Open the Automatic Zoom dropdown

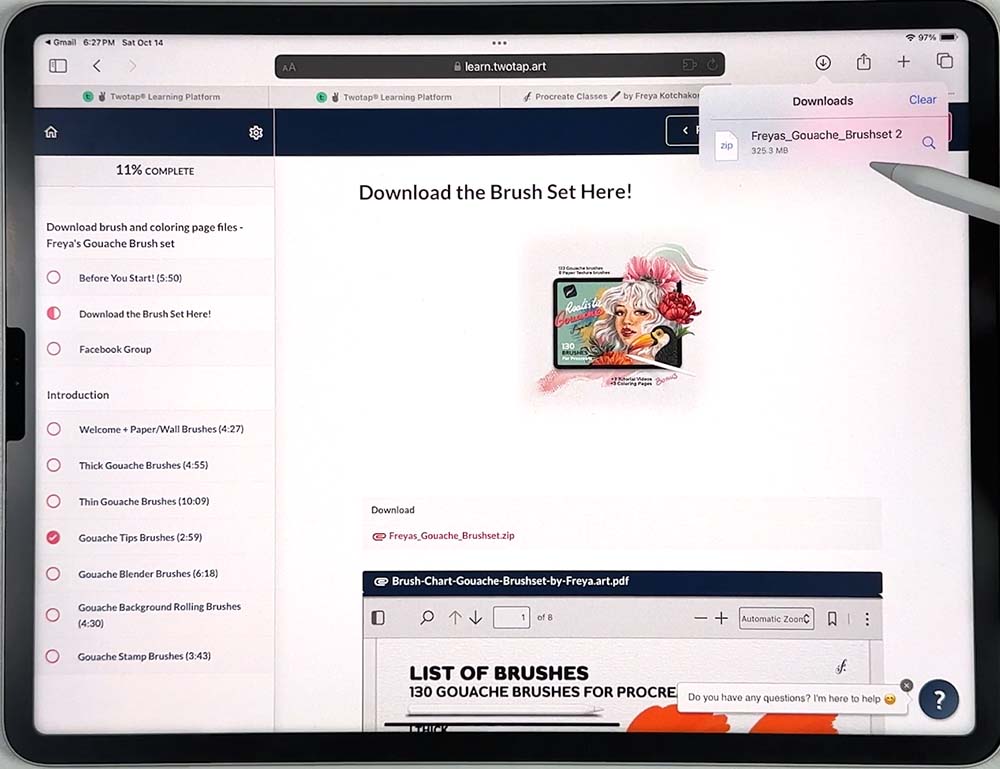pyautogui.click(x=776, y=619)
